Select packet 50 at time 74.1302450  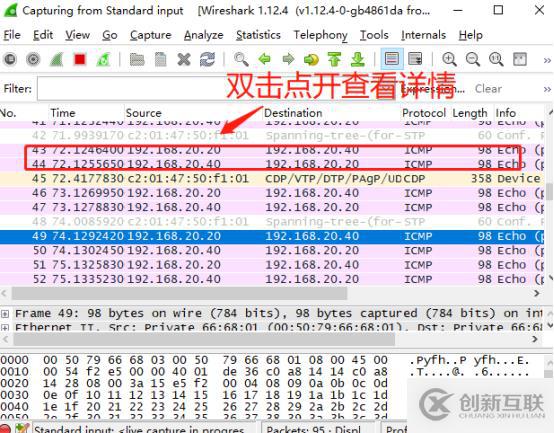(272, 250)
